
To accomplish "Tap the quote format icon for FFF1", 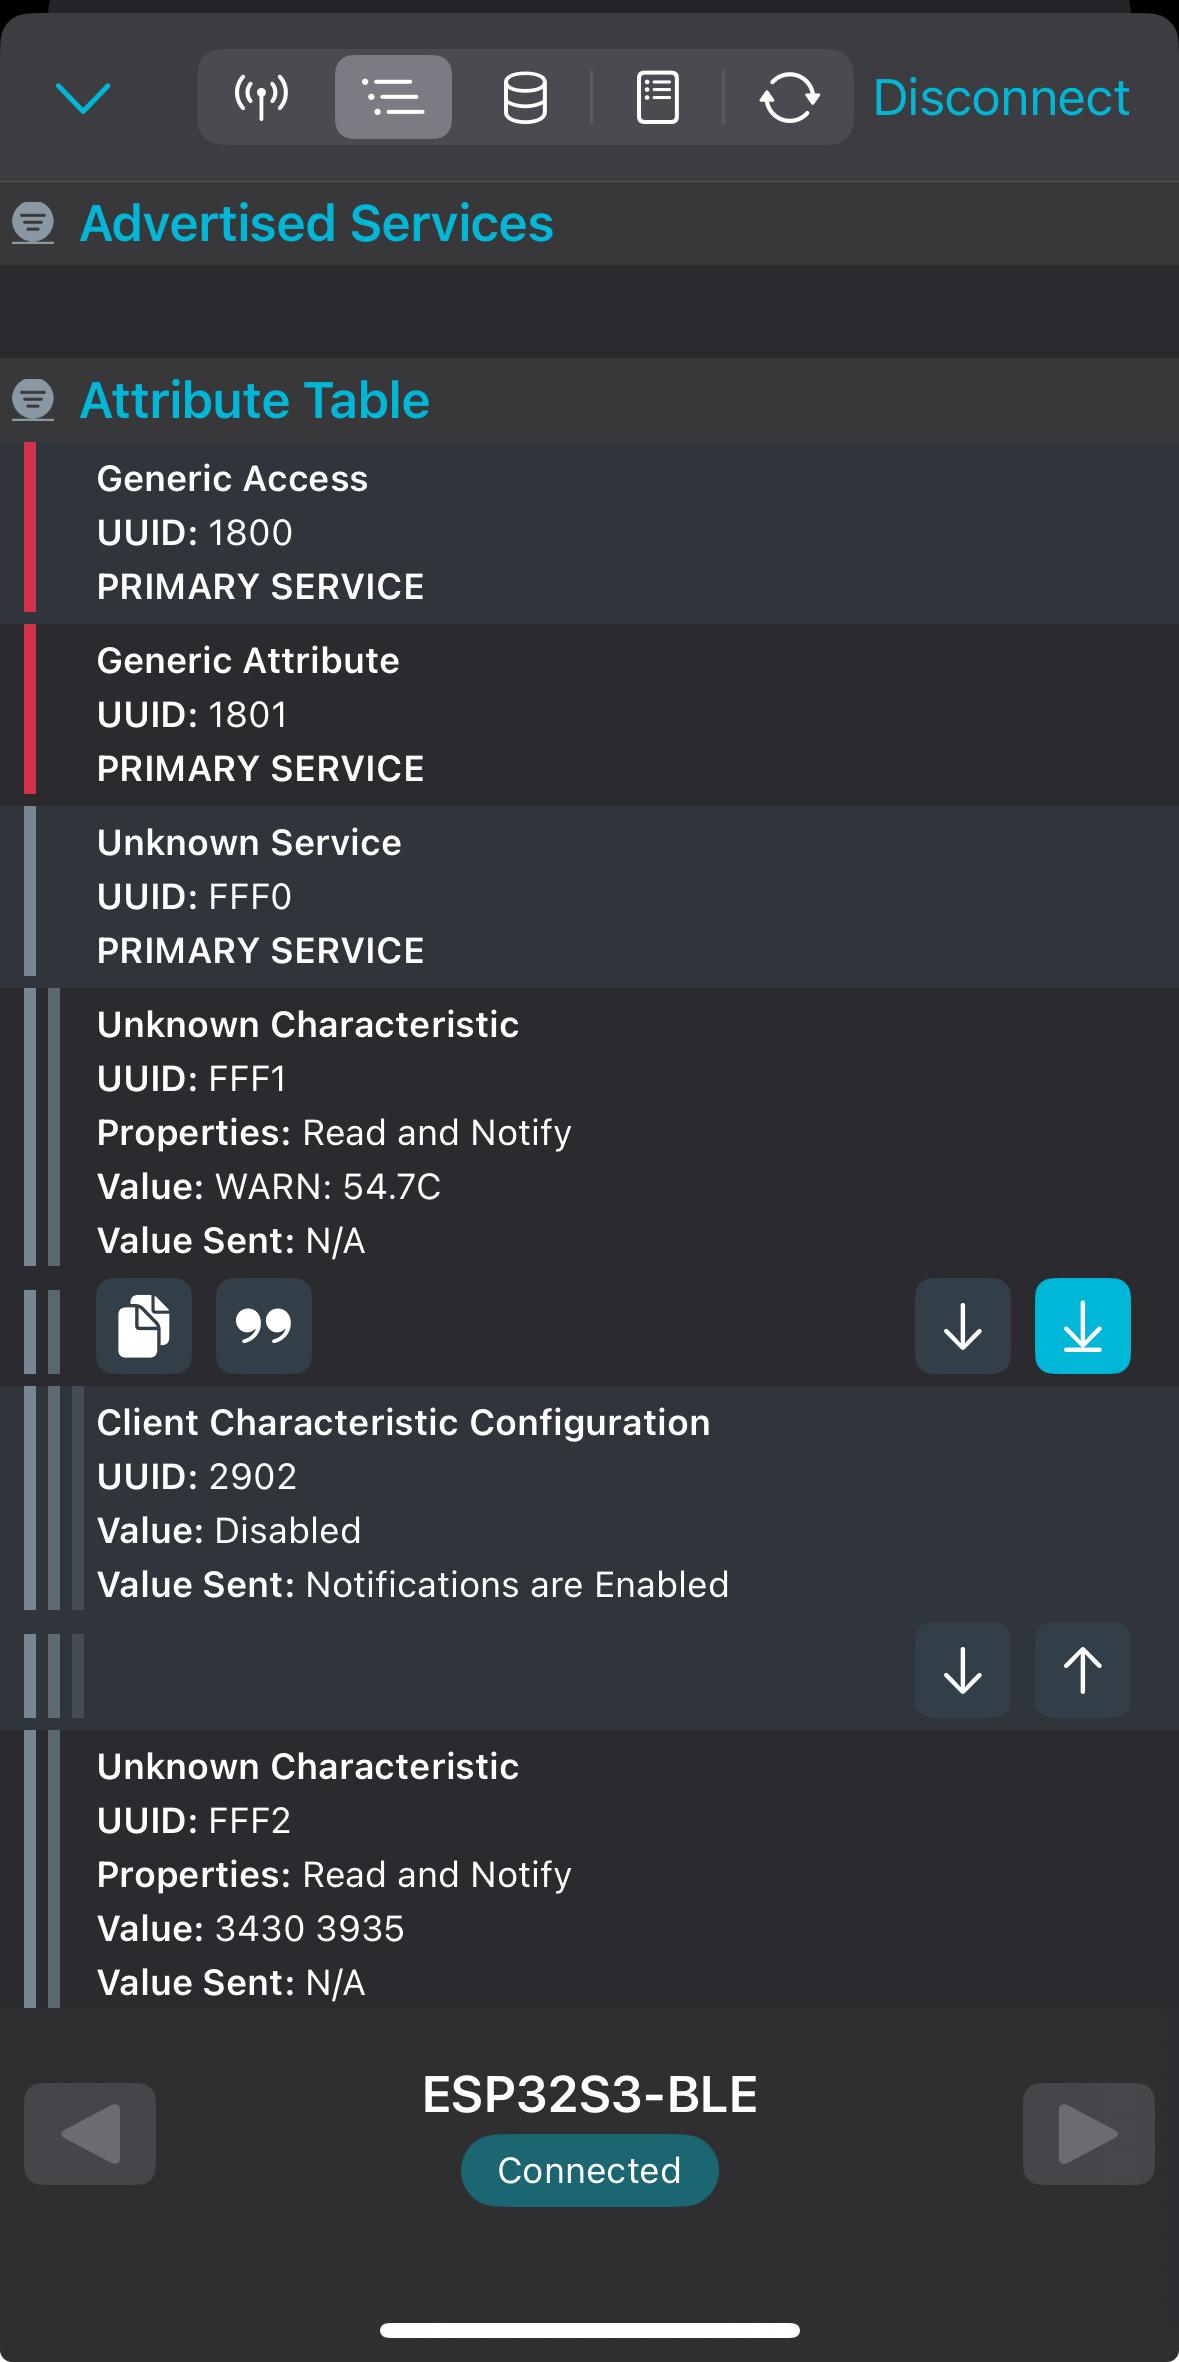I will click(264, 1326).
